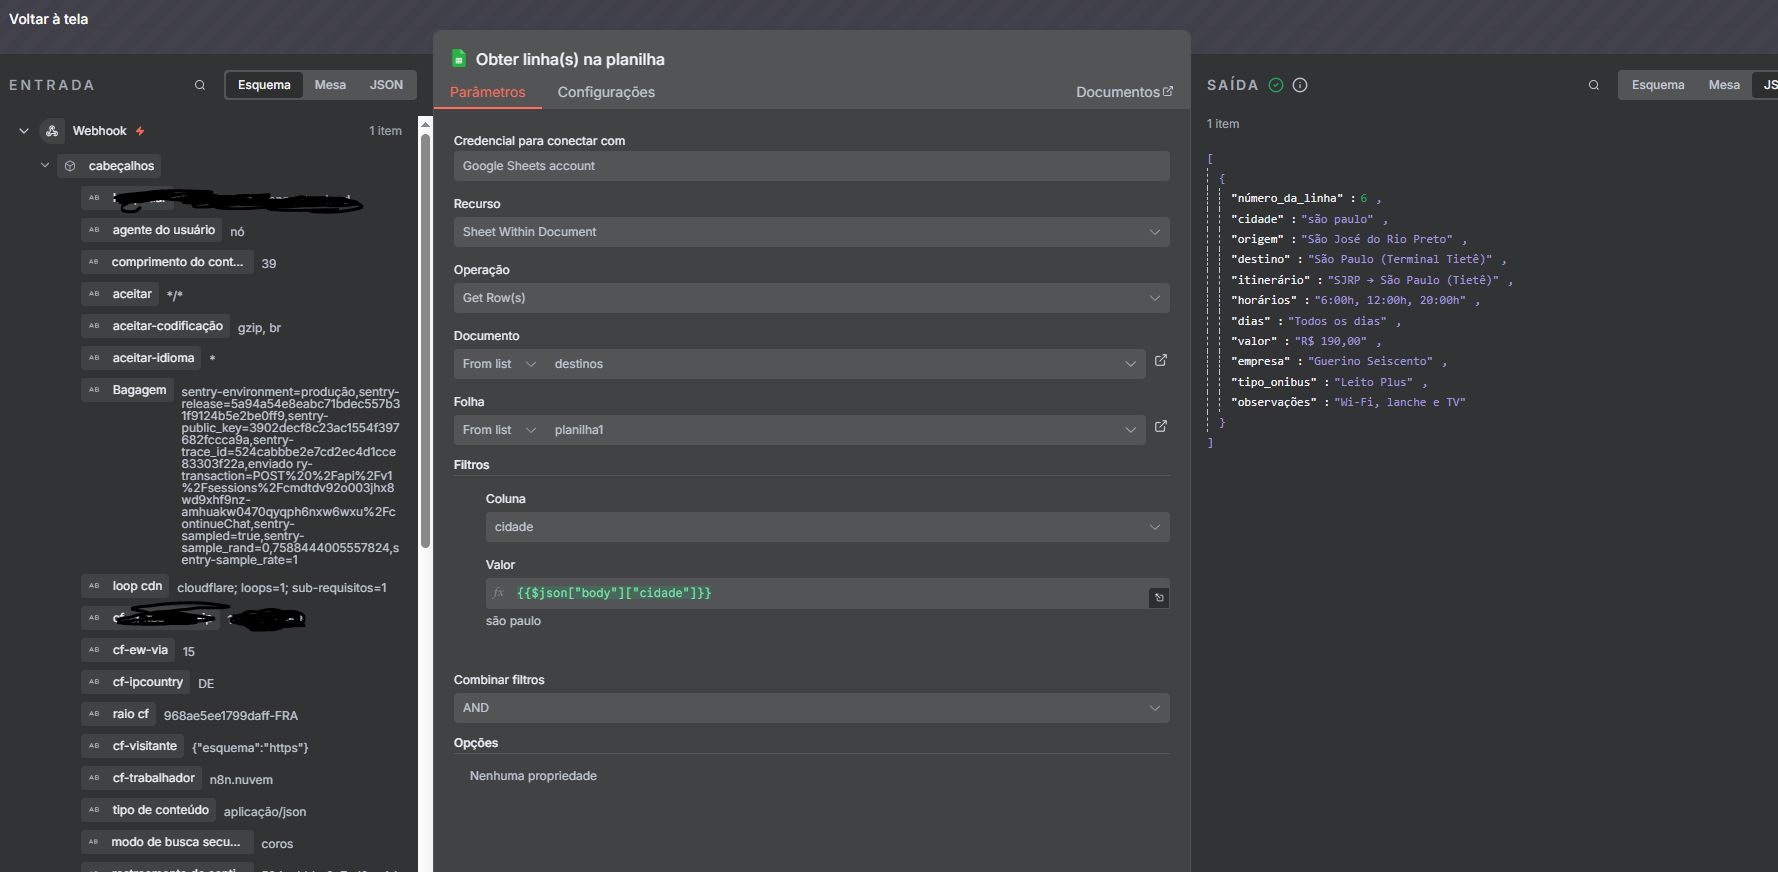Click the Webhook lightning trigger icon
Image resolution: width=1778 pixels, height=872 pixels.
click(x=140, y=131)
